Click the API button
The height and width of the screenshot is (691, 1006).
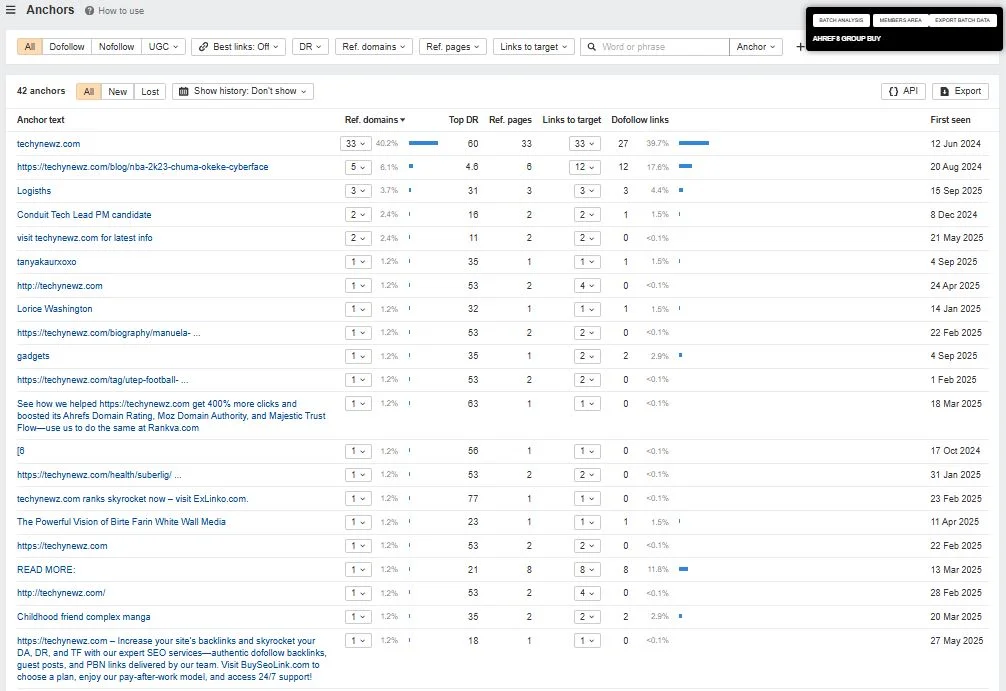coord(903,91)
